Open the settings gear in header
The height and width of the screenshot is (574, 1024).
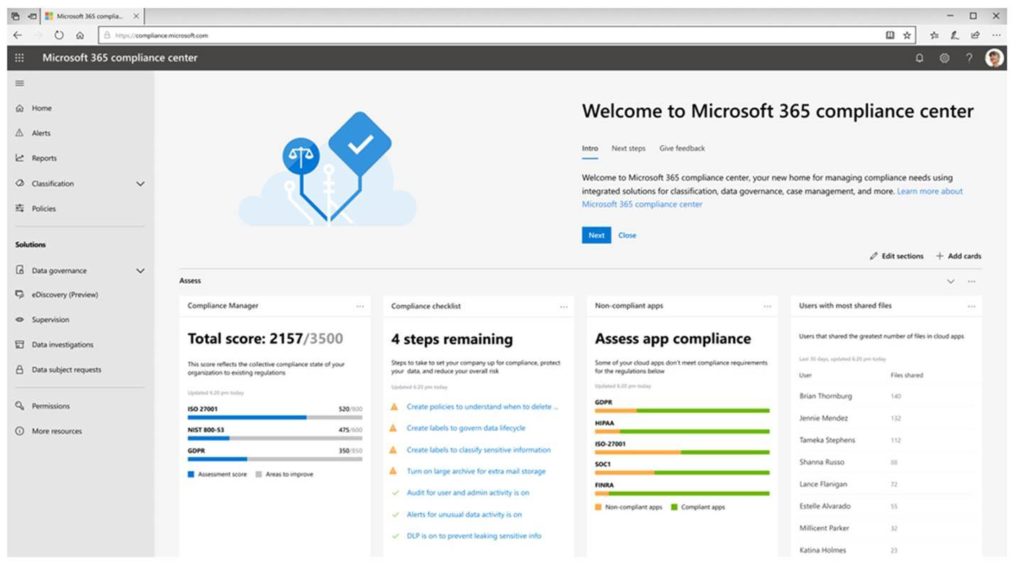tap(944, 58)
